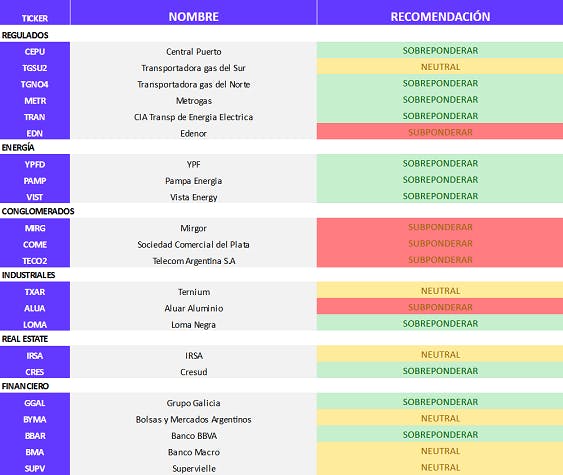The image size is (563, 475).
Task: Click the REGULADOS section heading
Action: pyautogui.click(x=25, y=35)
